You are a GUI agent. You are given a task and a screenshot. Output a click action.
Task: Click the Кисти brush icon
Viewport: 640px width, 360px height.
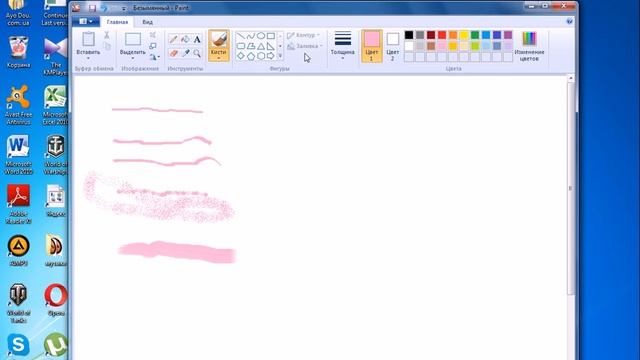pyautogui.click(x=219, y=40)
